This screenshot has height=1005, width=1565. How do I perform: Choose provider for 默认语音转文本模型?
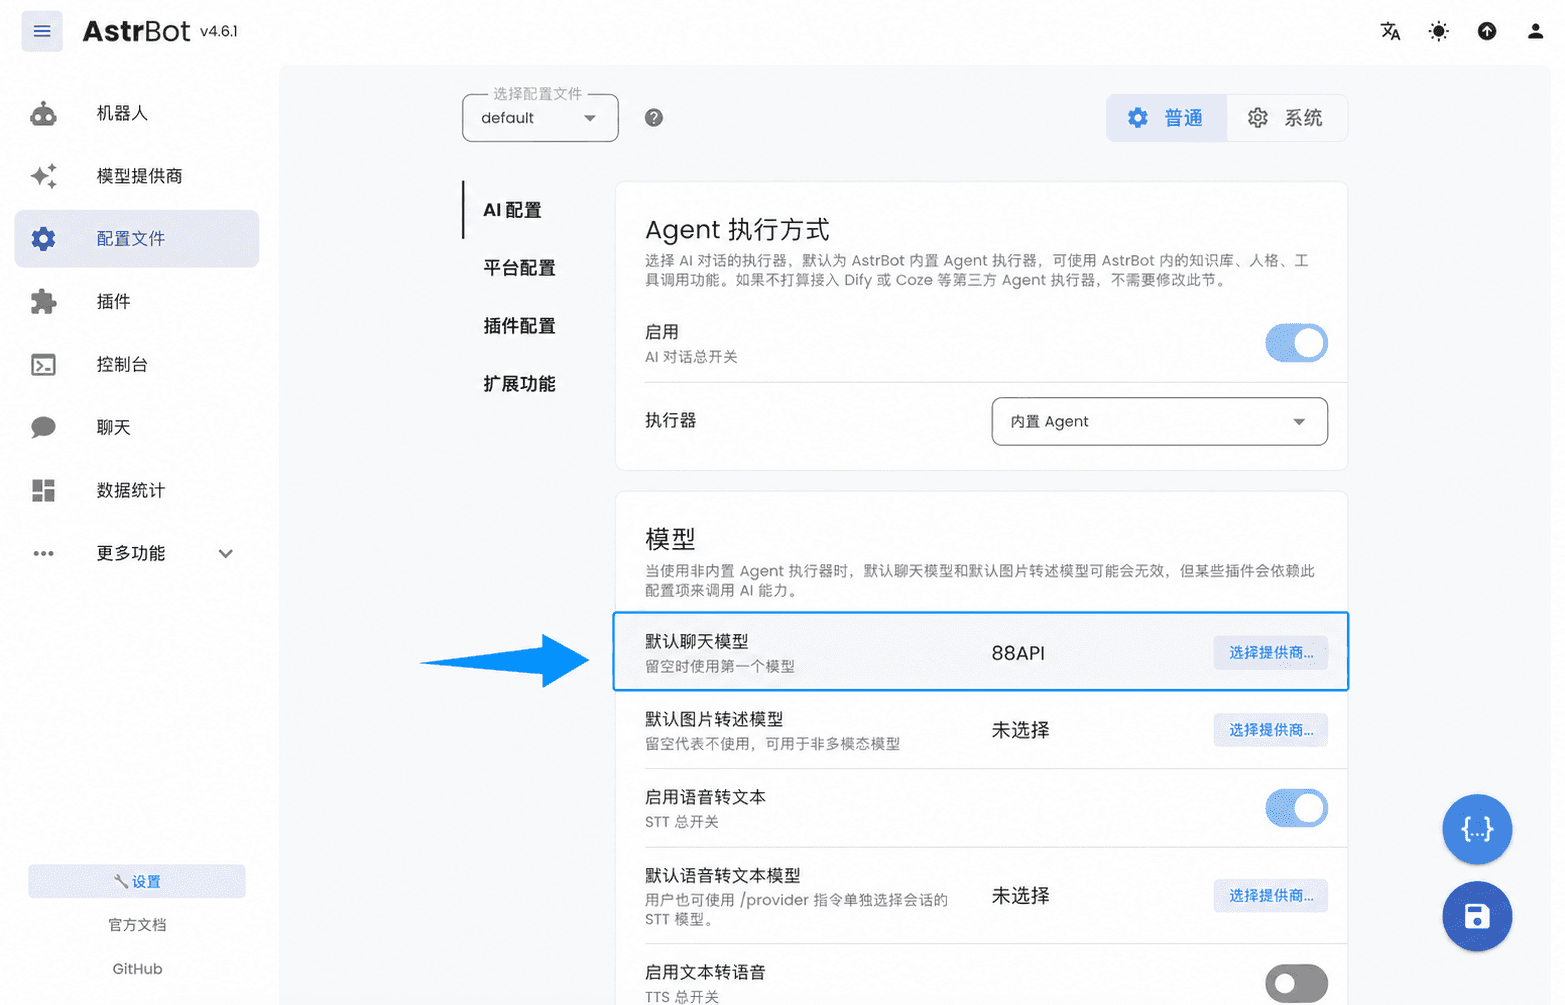click(1271, 895)
